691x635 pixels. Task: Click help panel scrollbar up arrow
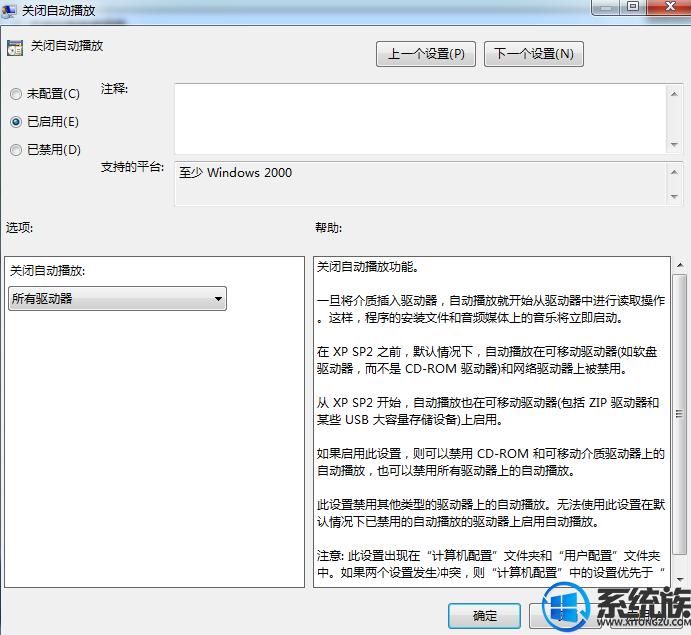[x=680, y=265]
